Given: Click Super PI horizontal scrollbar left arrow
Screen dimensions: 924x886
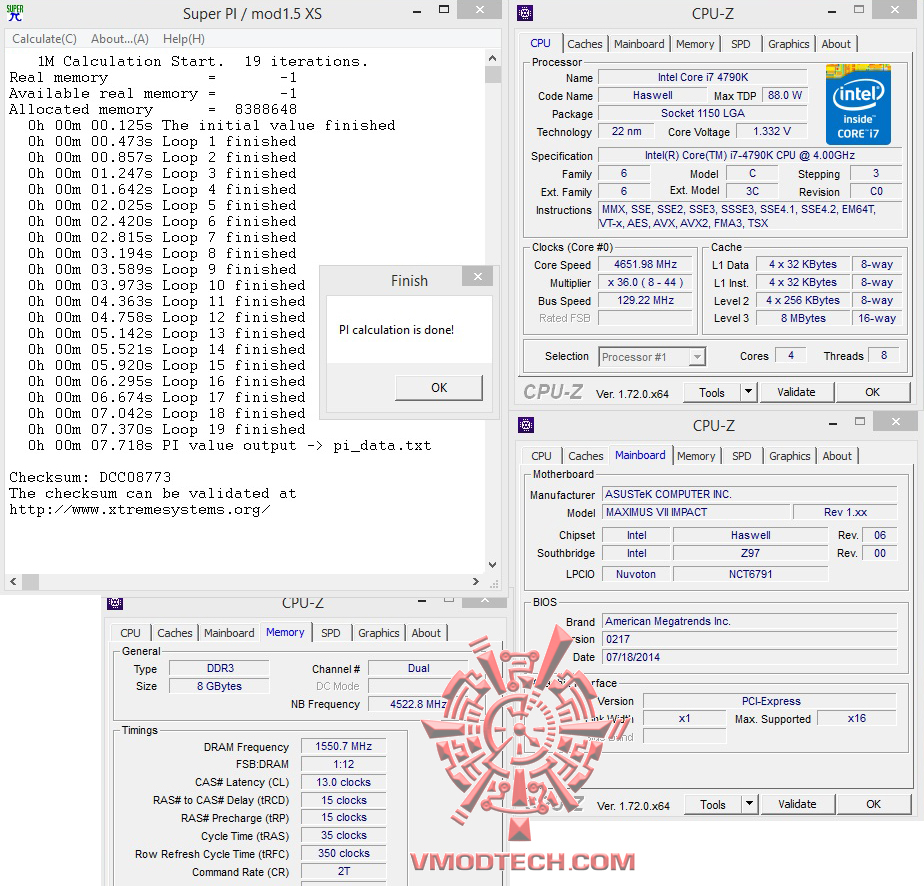Looking at the screenshot, I should [x=13, y=582].
